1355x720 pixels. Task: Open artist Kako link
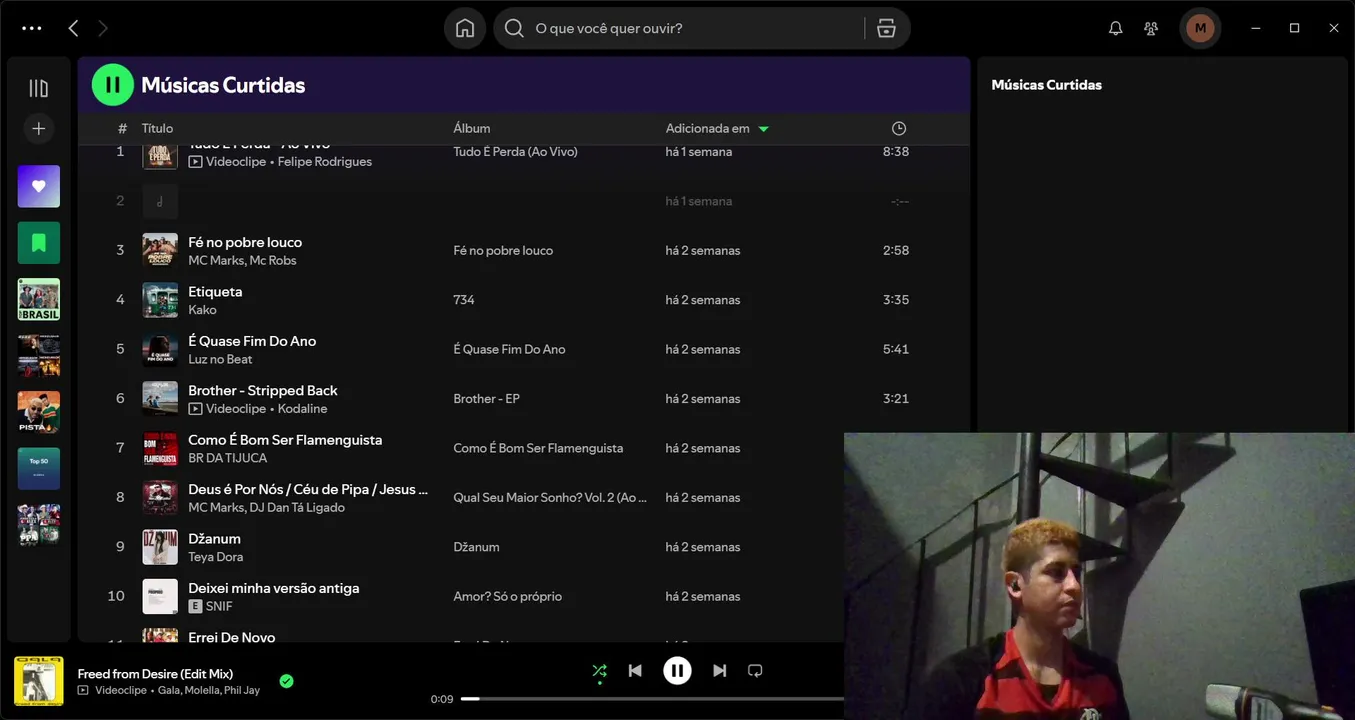coord(202,310)
